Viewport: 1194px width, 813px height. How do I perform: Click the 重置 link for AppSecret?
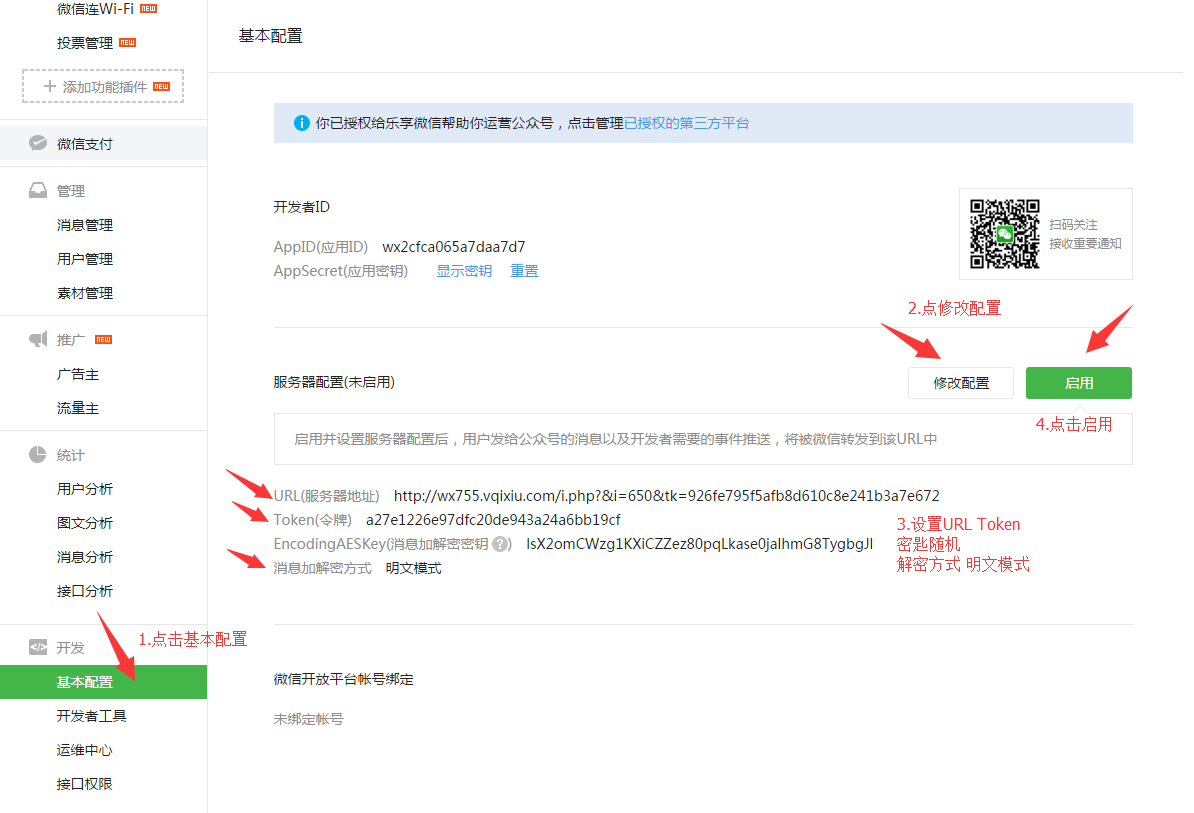pos(524,271)
